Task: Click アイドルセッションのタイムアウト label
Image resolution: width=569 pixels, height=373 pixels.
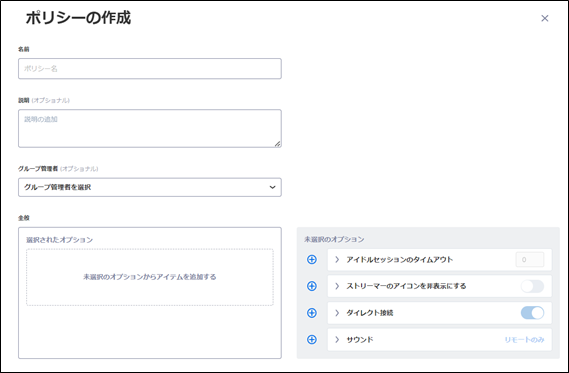Action: [x=400, y=259]
